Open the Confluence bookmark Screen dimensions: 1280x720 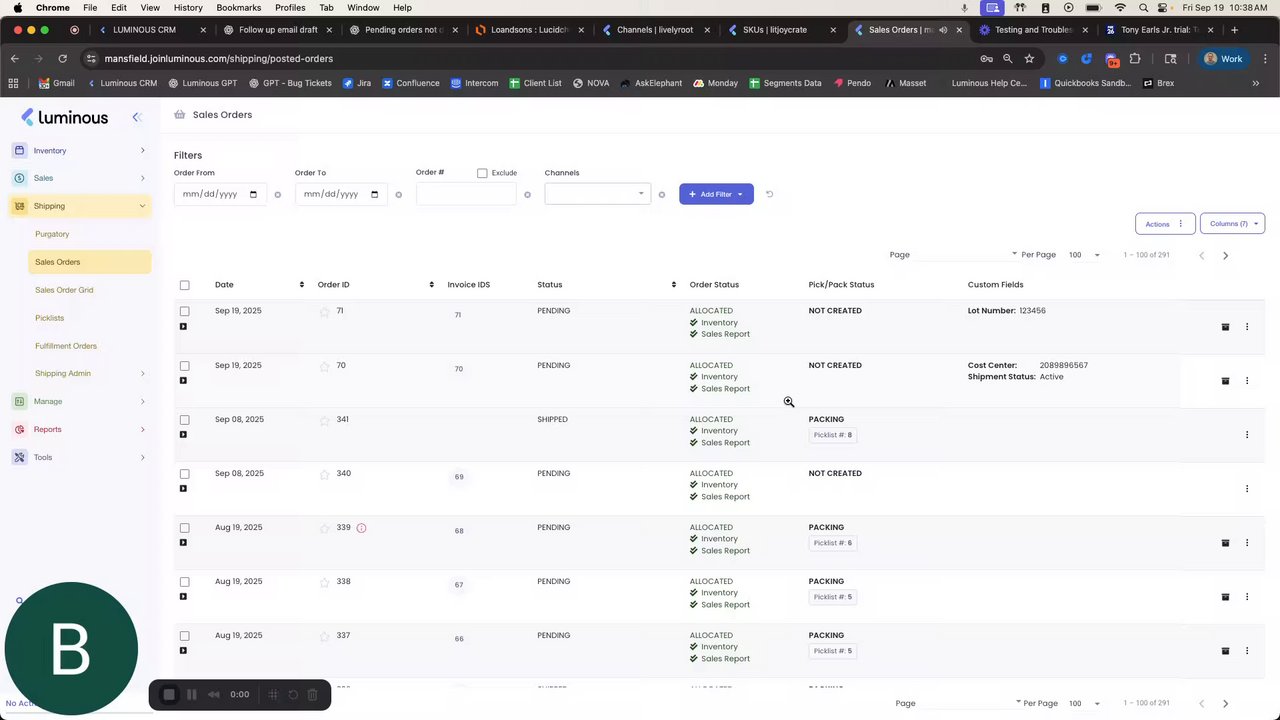coord(410,83)
